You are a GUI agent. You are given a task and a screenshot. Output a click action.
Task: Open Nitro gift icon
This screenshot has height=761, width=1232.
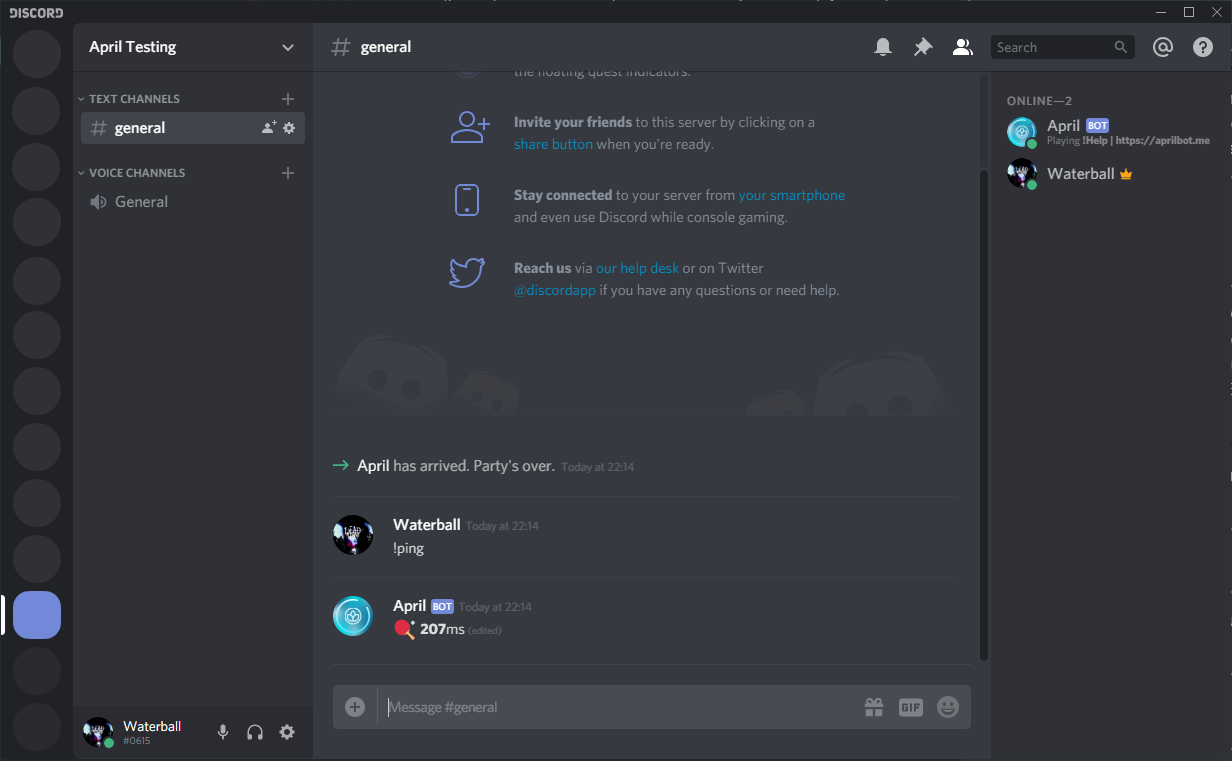coord(874,707)
